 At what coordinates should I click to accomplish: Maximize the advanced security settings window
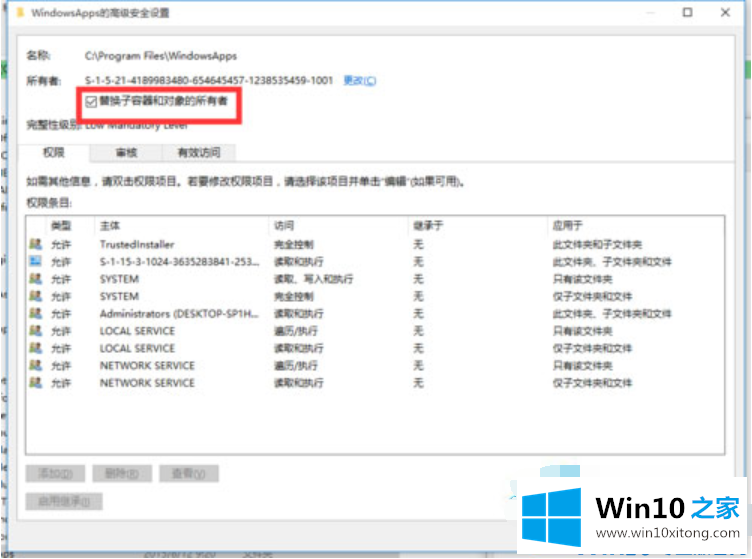(x=687, y=12)
